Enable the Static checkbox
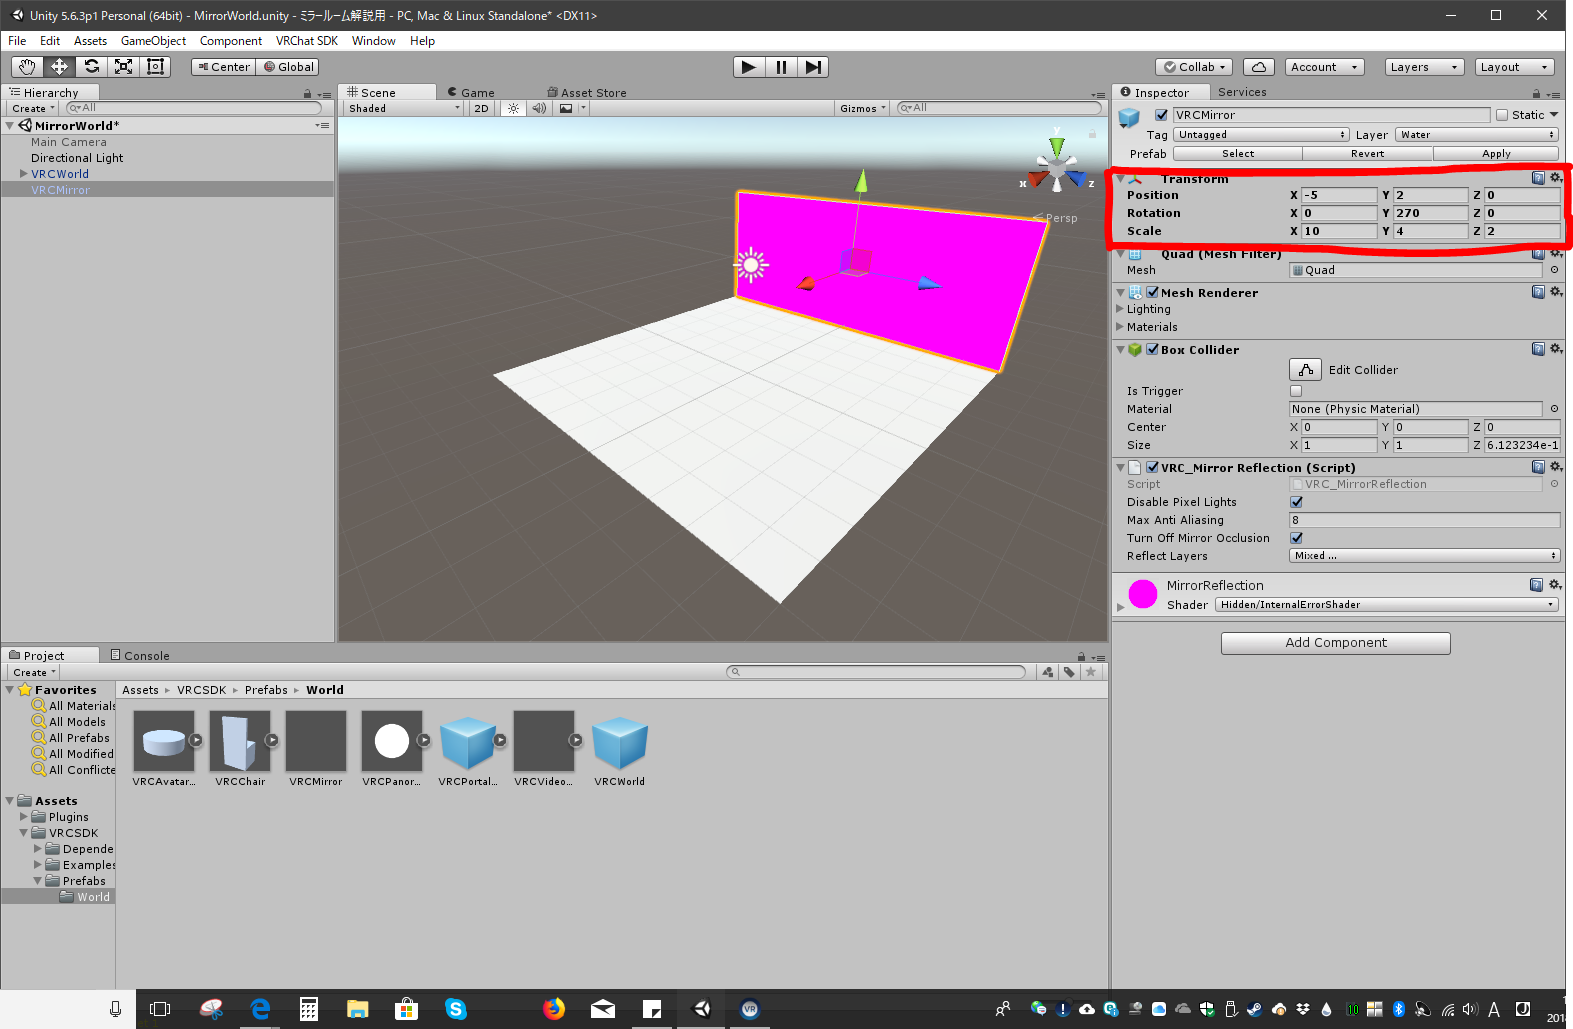This screenshot has width=1573, height=1029. click(x=1502, y=115)
